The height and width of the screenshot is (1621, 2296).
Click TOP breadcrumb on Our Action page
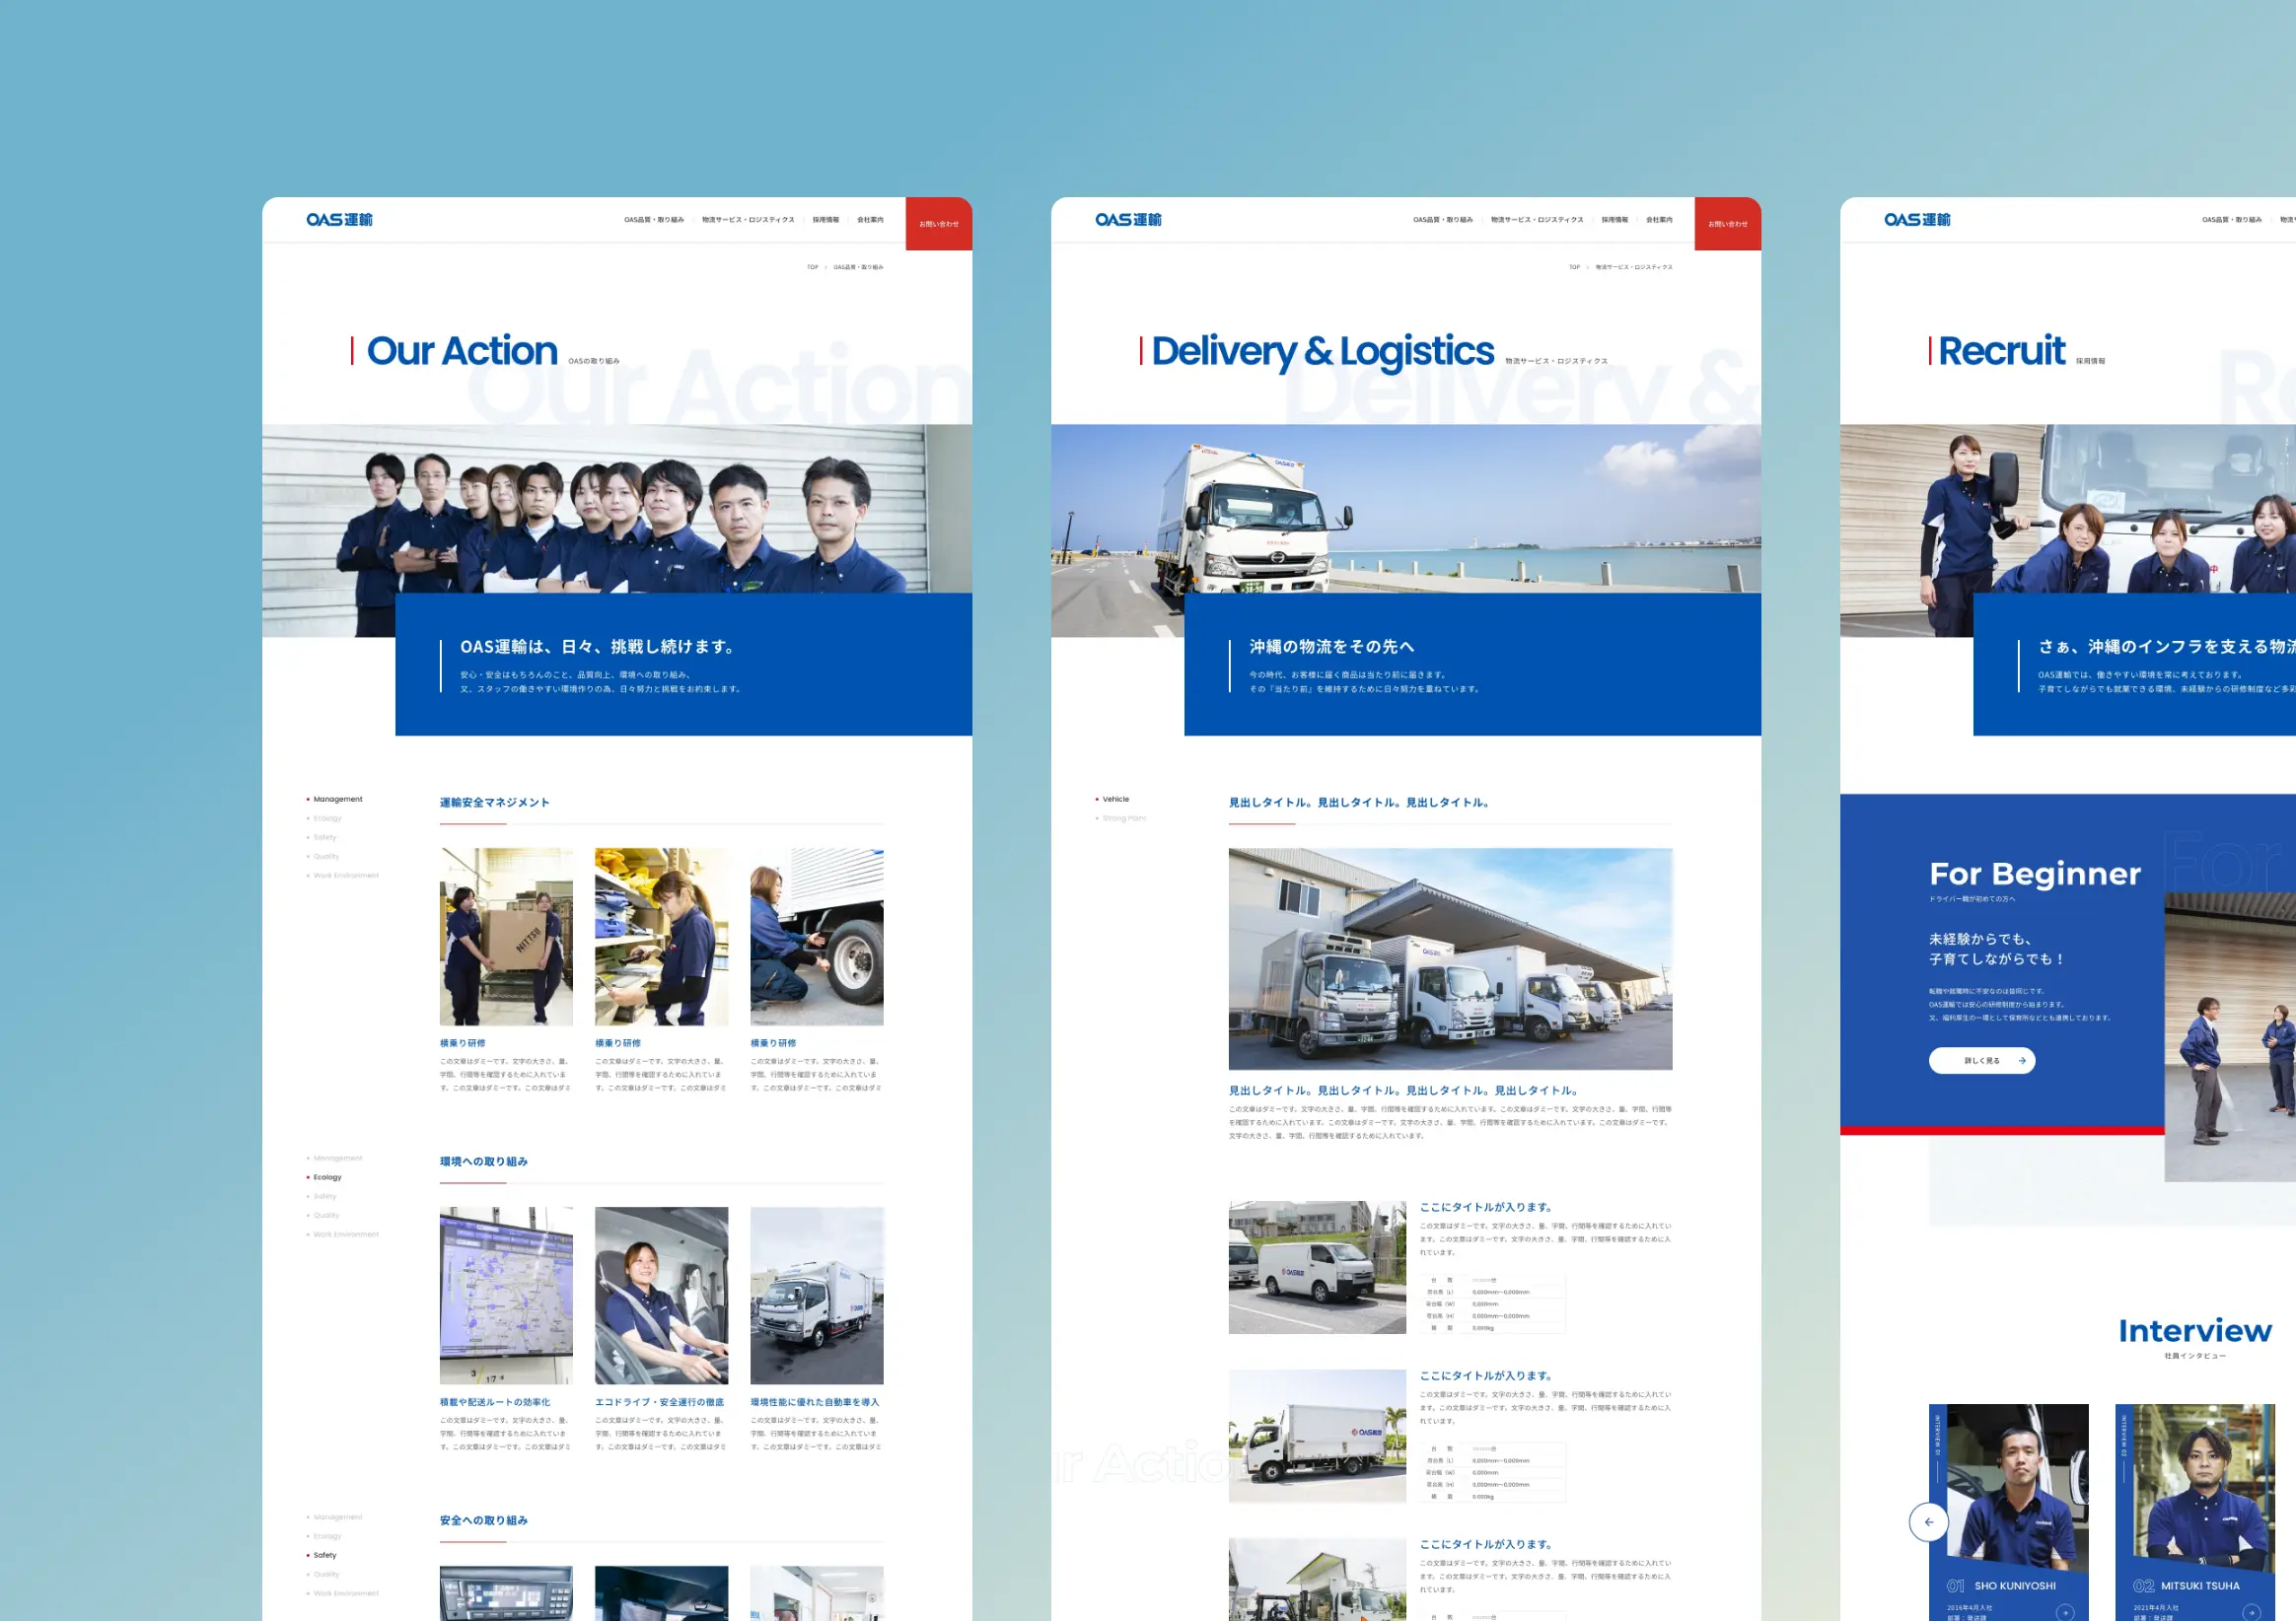(812, 267)
